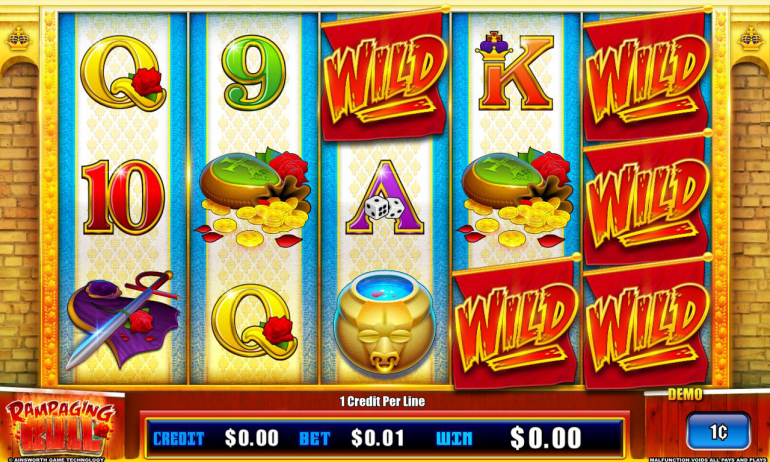Click the WILD flag atop the third reel
Viewport: 770px width, 462px height.
[384, 75]
